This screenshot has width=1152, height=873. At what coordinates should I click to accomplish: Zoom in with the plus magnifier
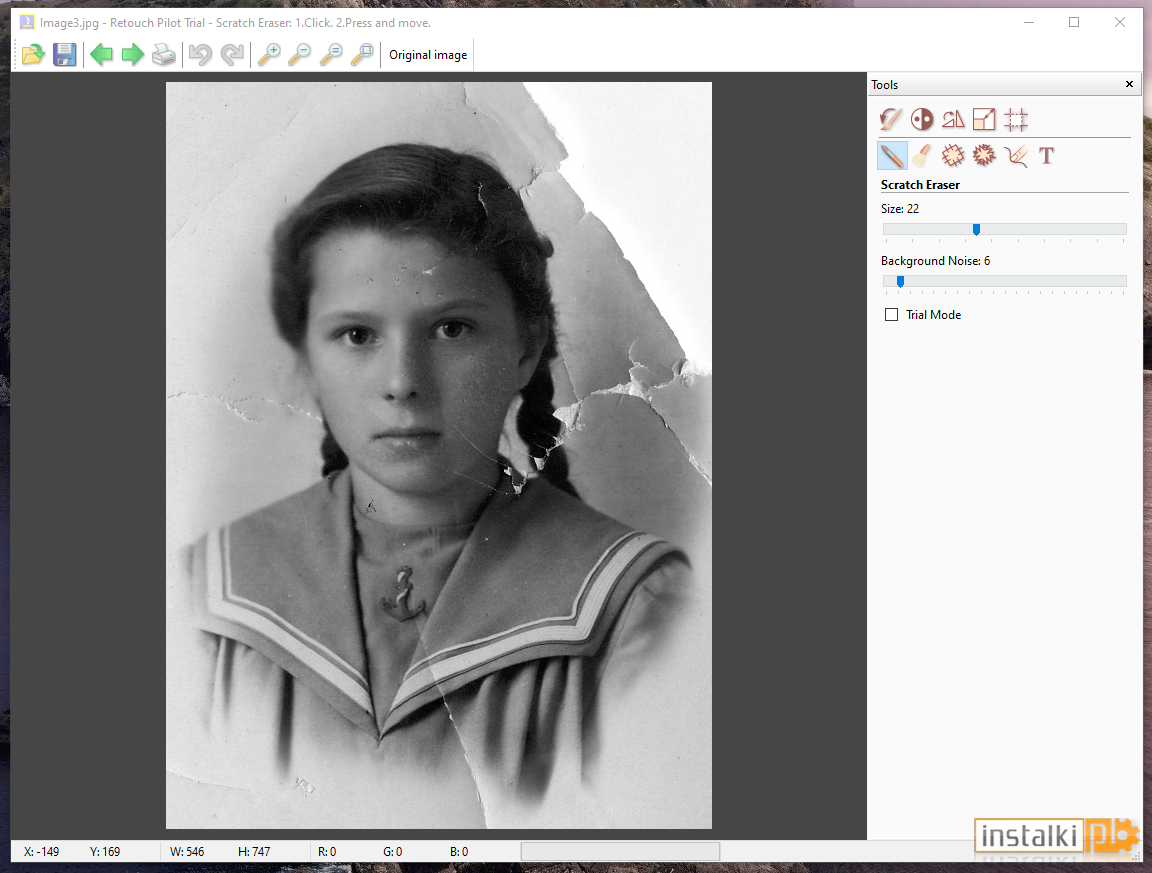tap(269, 54)
